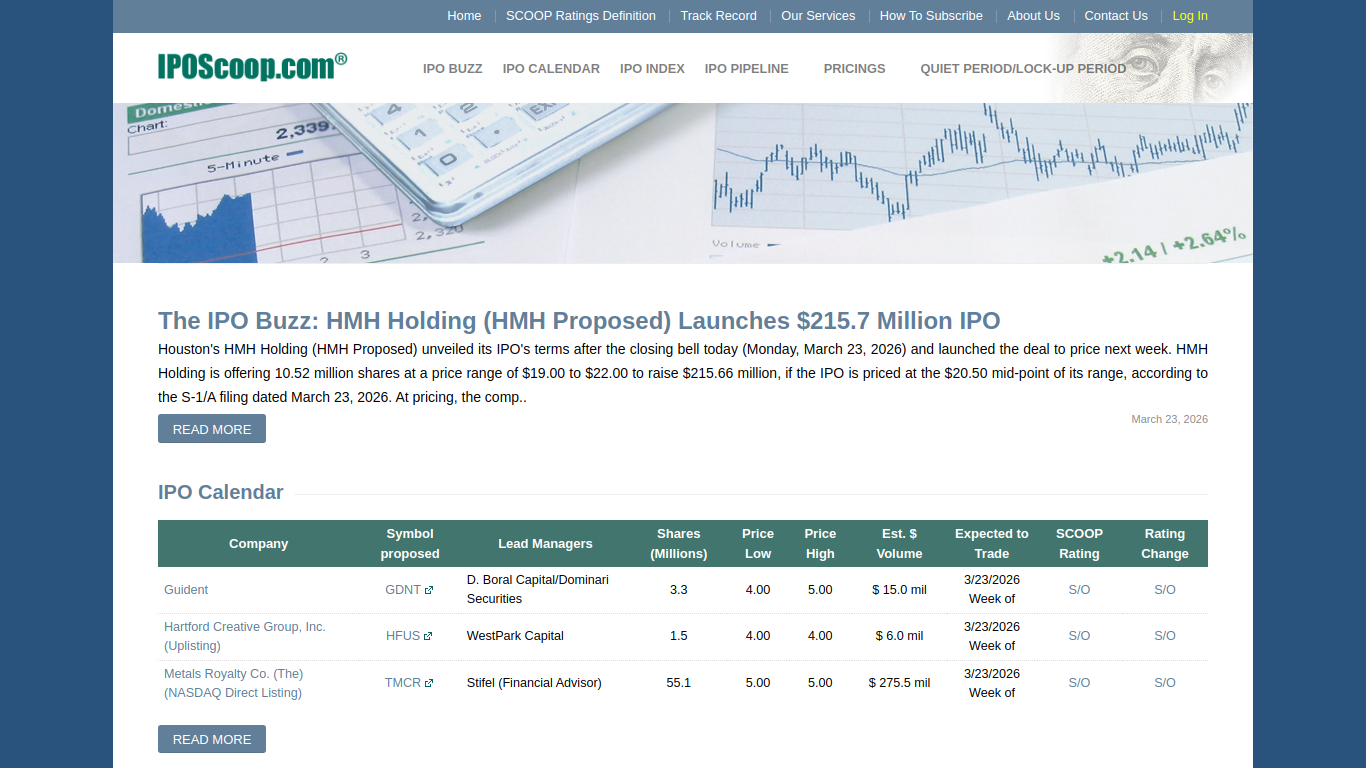Click Rating Change S/O for Metals Royalty

click(x=1165, y=683)
